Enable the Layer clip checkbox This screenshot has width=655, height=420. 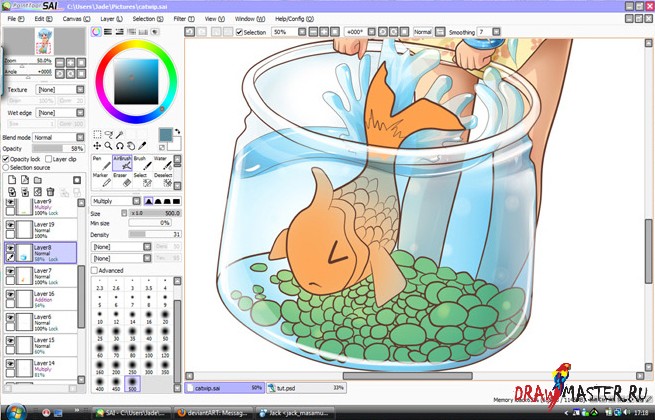pyautogui.click(x=48, y=159)
